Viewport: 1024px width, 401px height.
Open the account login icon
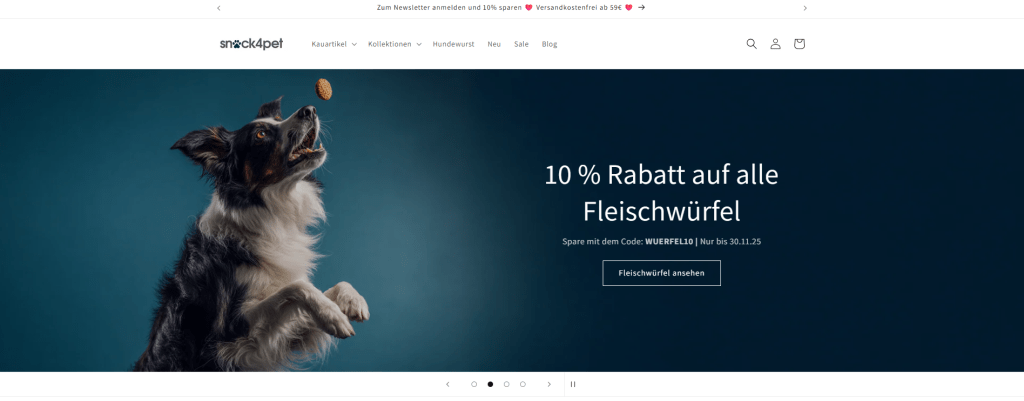point(775,44)
